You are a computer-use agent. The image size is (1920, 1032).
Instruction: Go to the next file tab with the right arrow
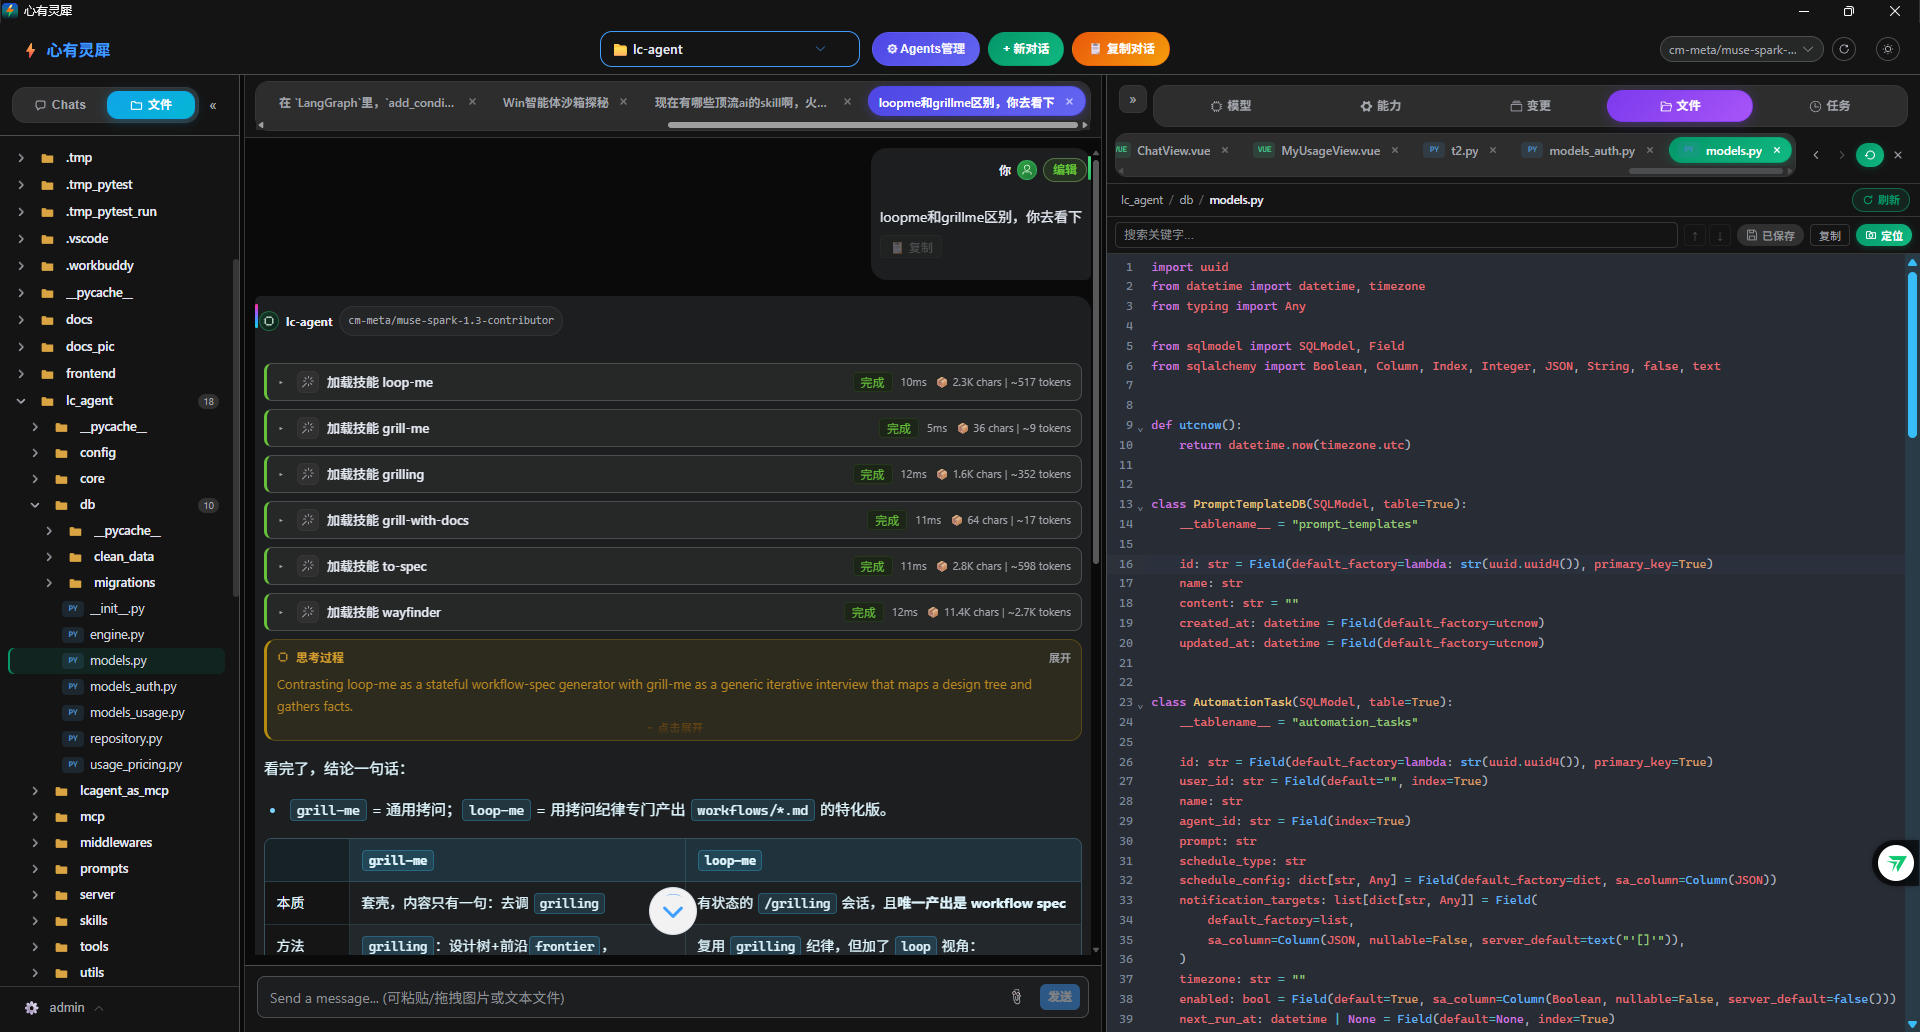pyautogui.click(x=1842, y=155)
